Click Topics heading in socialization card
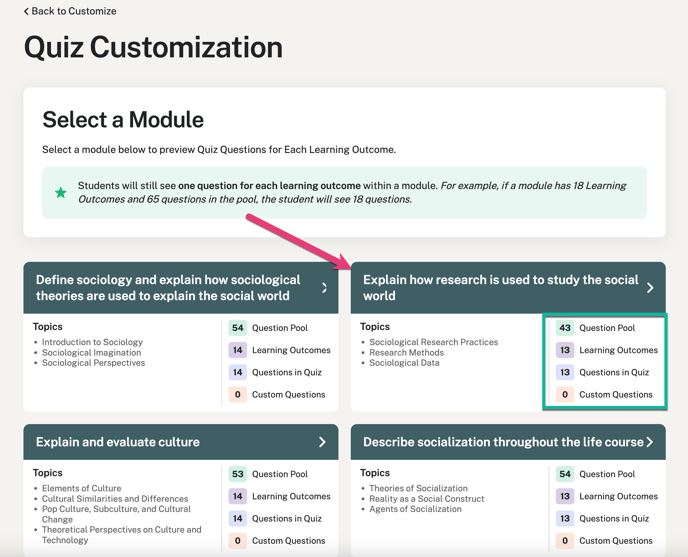This screenshot has height=557, width=688. pyautogui.click(x=375, y=473)
